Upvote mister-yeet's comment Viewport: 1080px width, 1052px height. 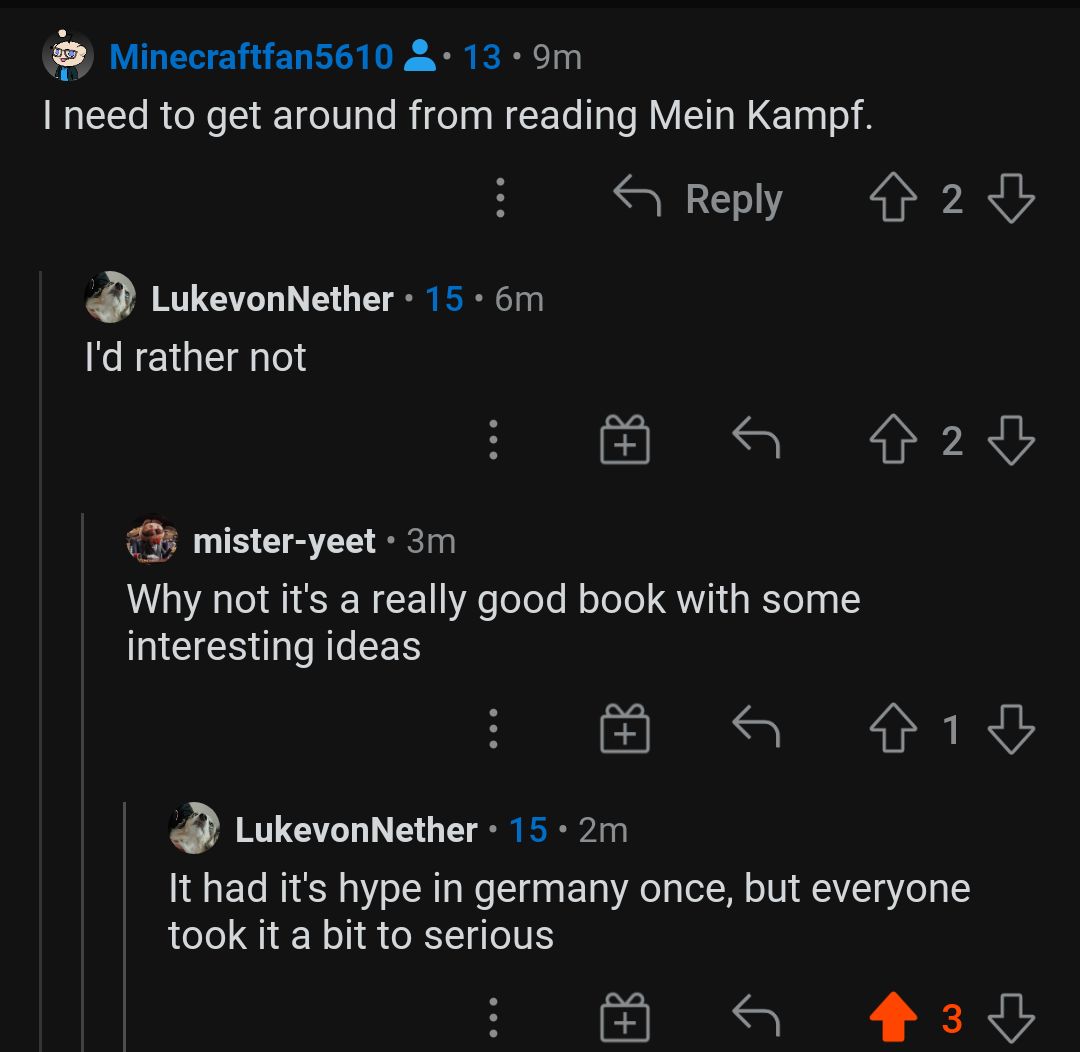pos(893,729)
